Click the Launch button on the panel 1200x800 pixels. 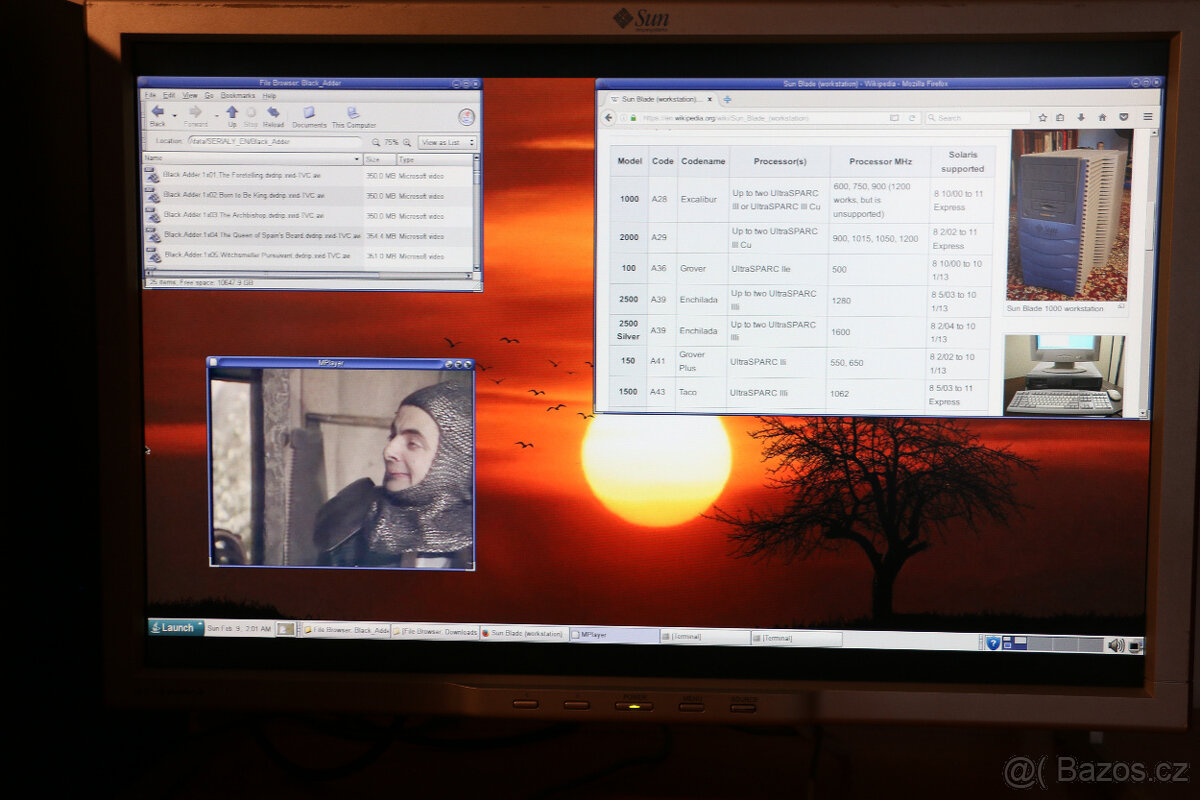click(x=176, y=628)
